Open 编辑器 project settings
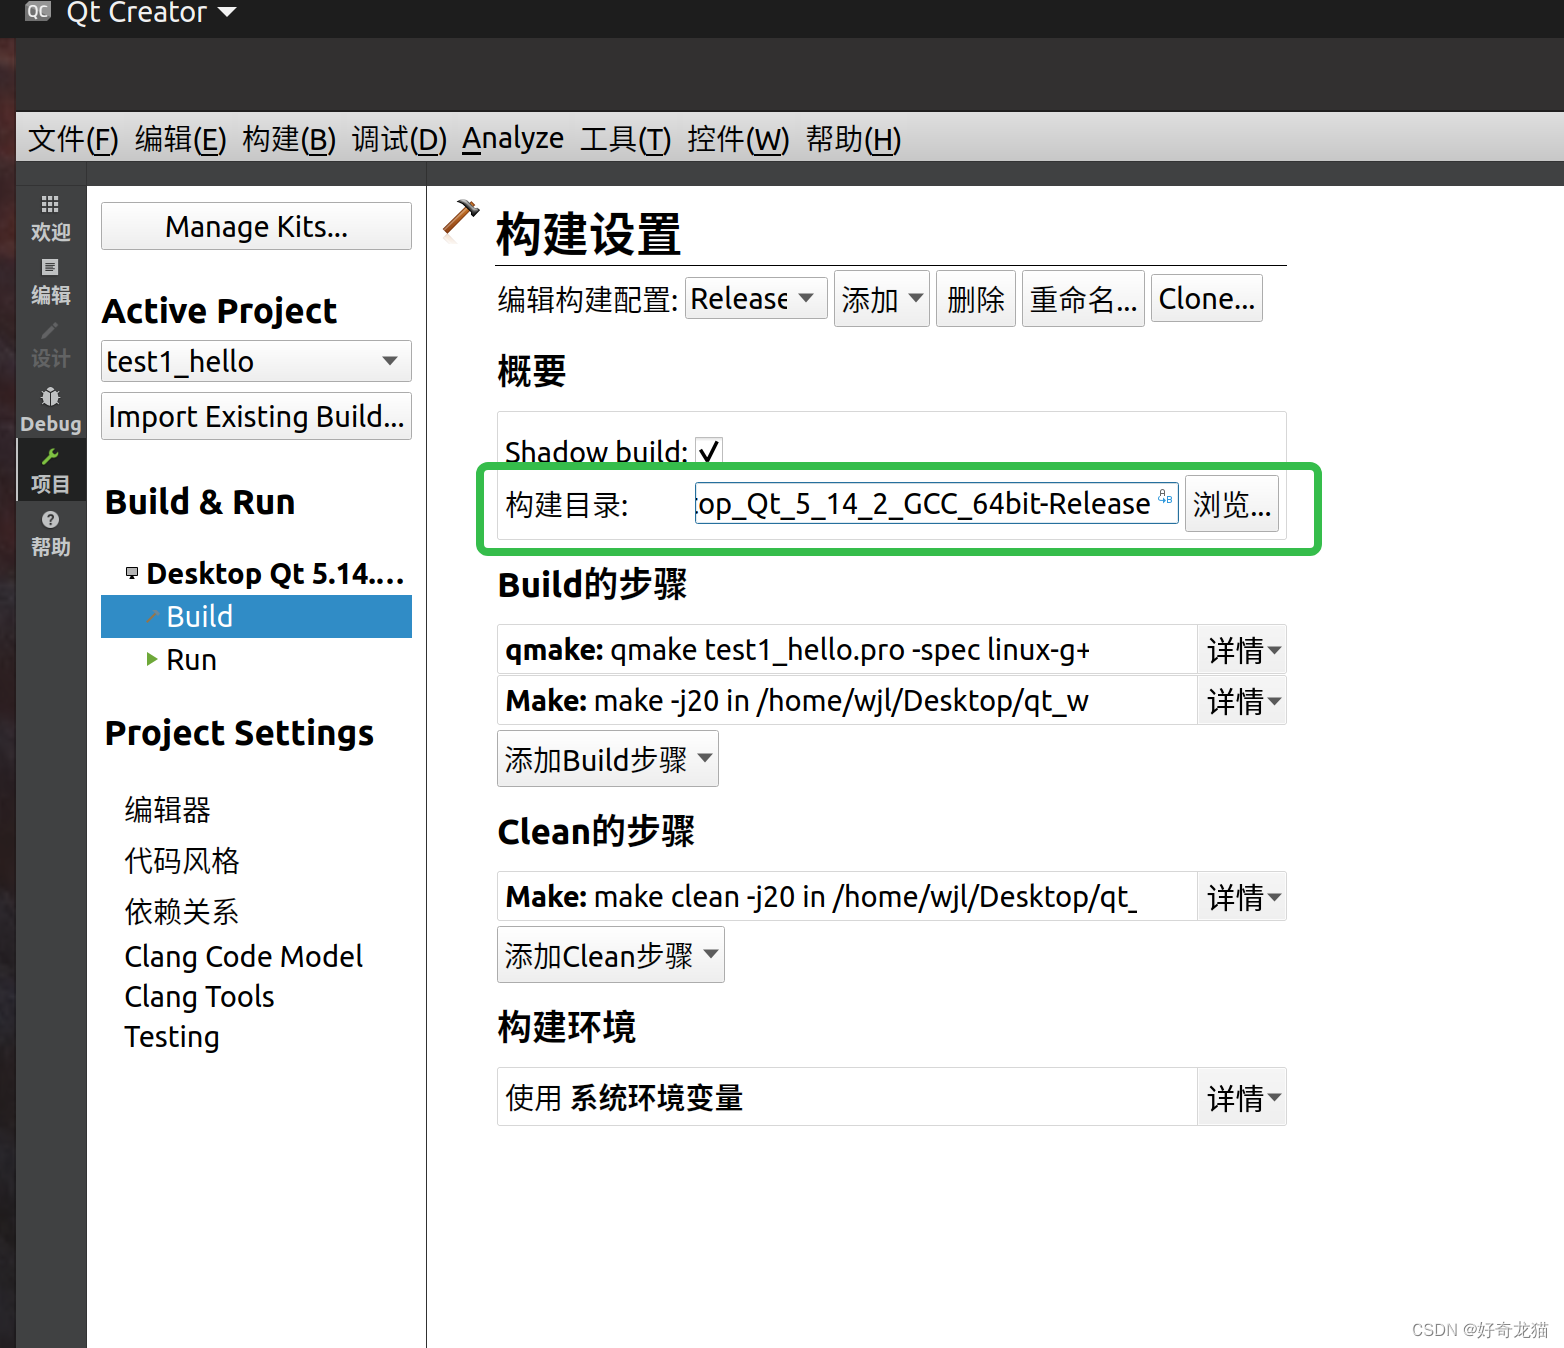This screenshot has height=1348, width=1564. coord(168,809)
